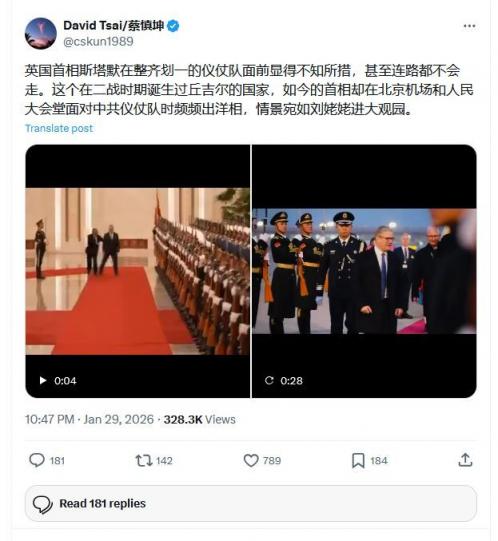Bookmark the post with bookmark icon

[358, 461]
